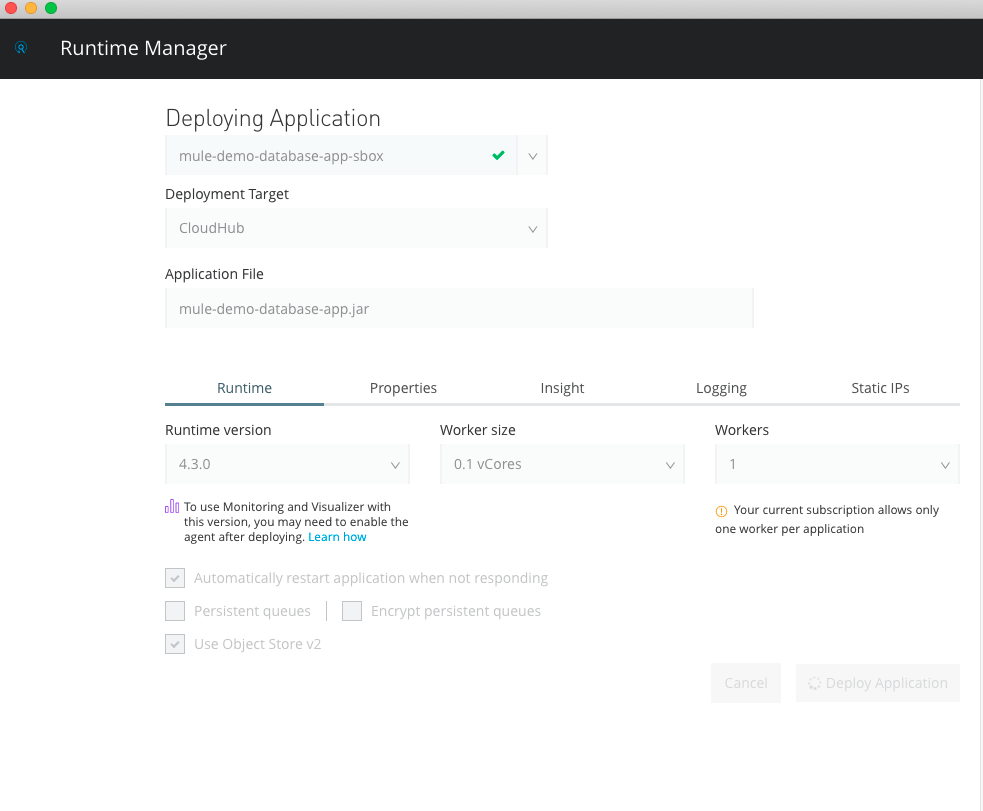This screenshot has height=811, width=983.
Task: Check Encrypt persistent queues option
Action: [351, 611]
